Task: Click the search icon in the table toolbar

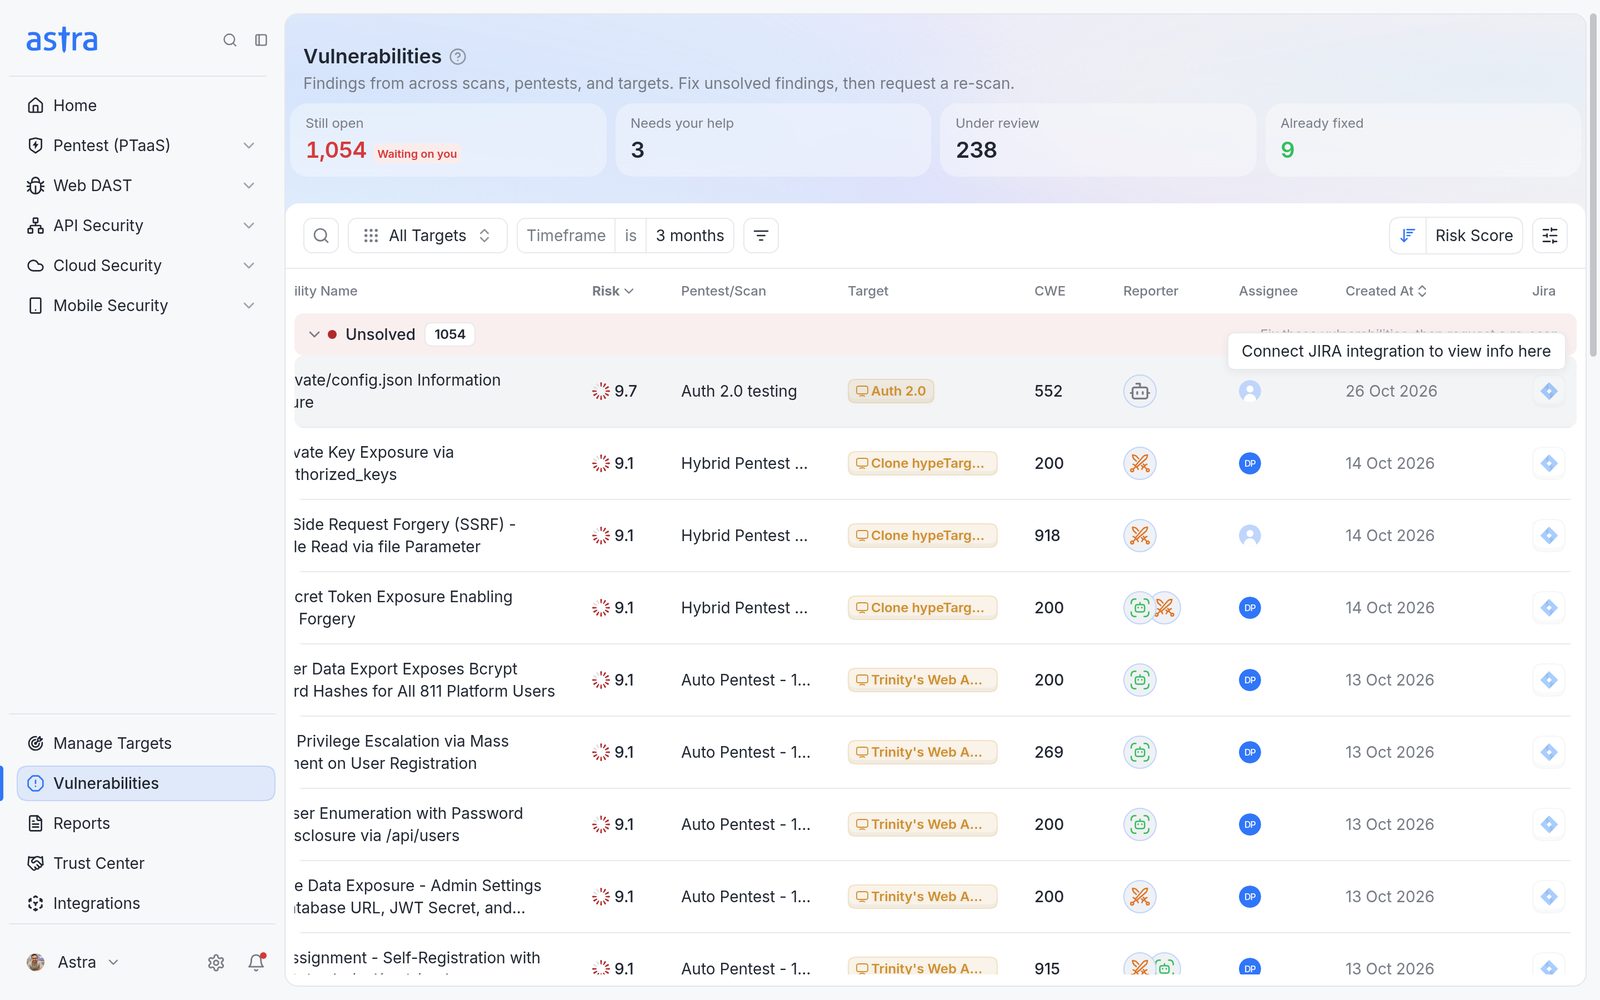Action: click(321, 236)
